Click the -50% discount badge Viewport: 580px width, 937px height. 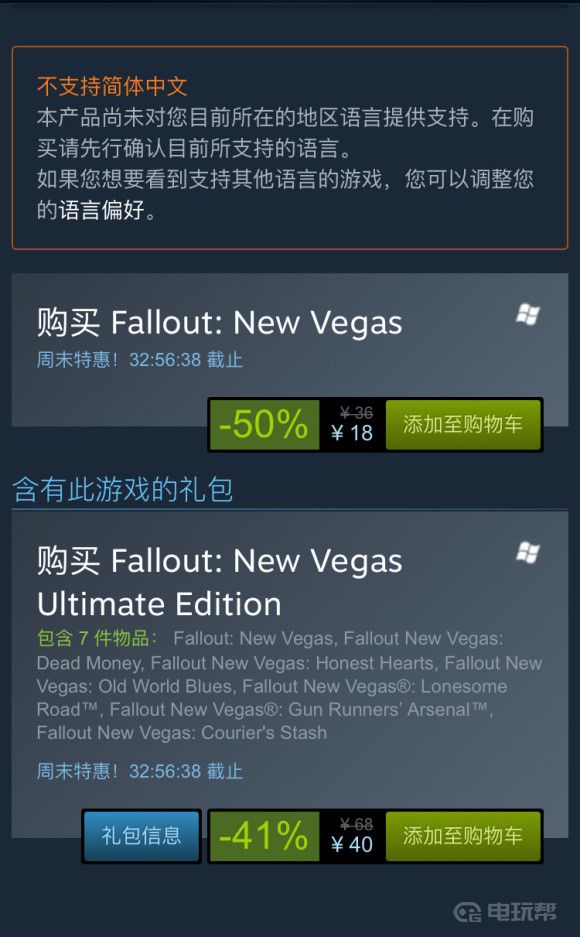[264, 425]
